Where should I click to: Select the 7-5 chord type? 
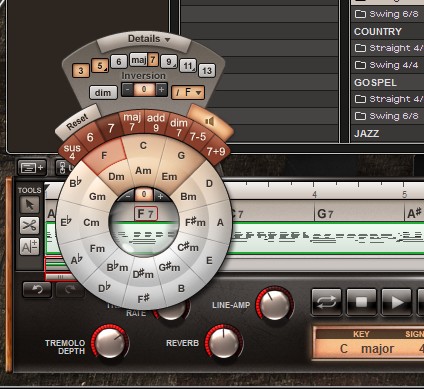click(x=198, y=136)
